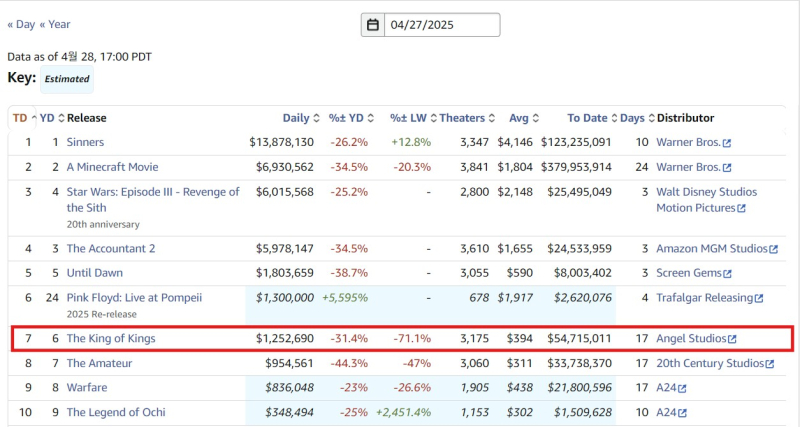Open The King of Kings release page
The height and width of the screenshot is (427, 800).
coord(110,339)
